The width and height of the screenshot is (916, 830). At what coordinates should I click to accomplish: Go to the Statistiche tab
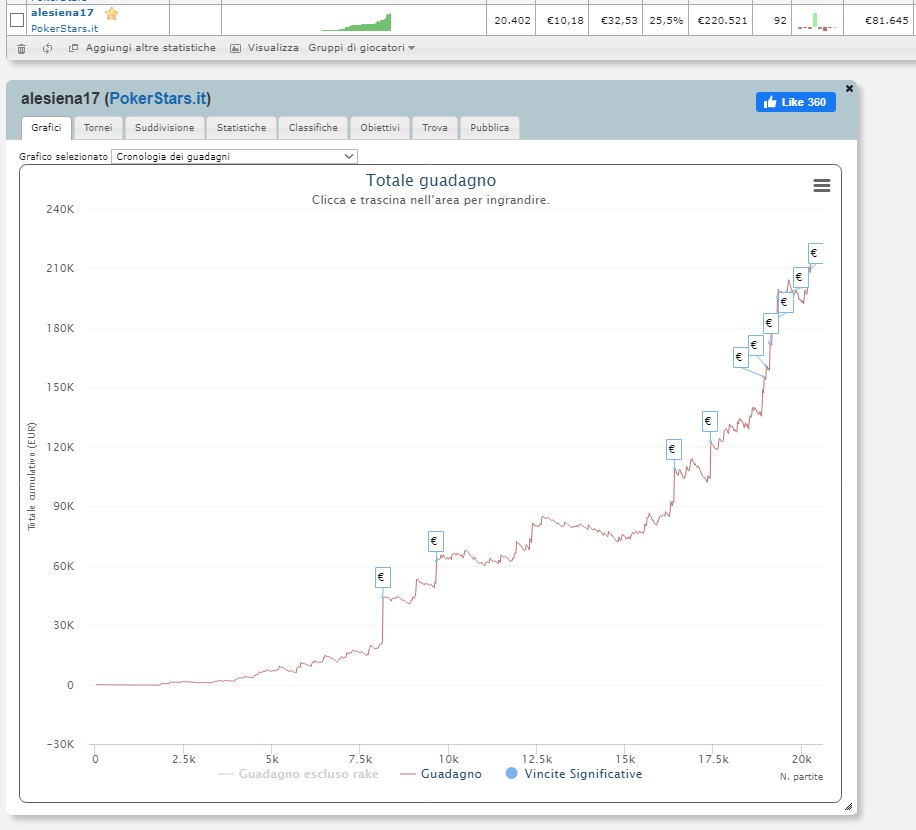coord(241,128)
